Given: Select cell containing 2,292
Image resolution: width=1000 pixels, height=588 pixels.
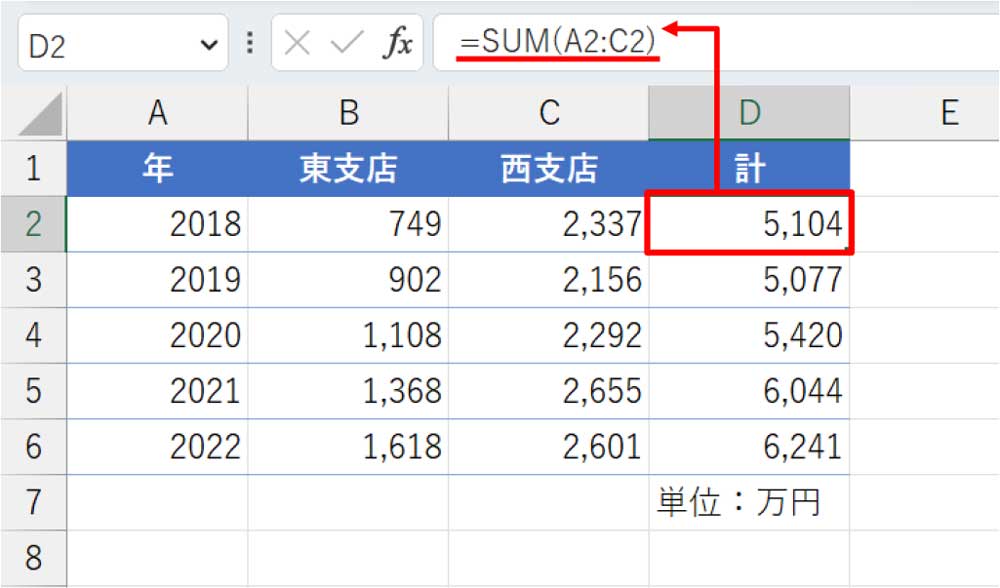Looking at the screenshot, I should [549, 335].
